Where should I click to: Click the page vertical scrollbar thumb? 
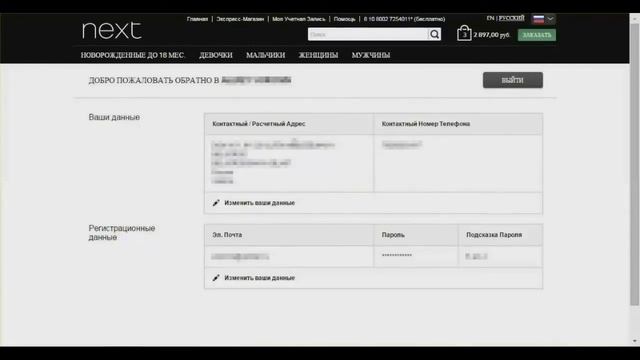634,163
